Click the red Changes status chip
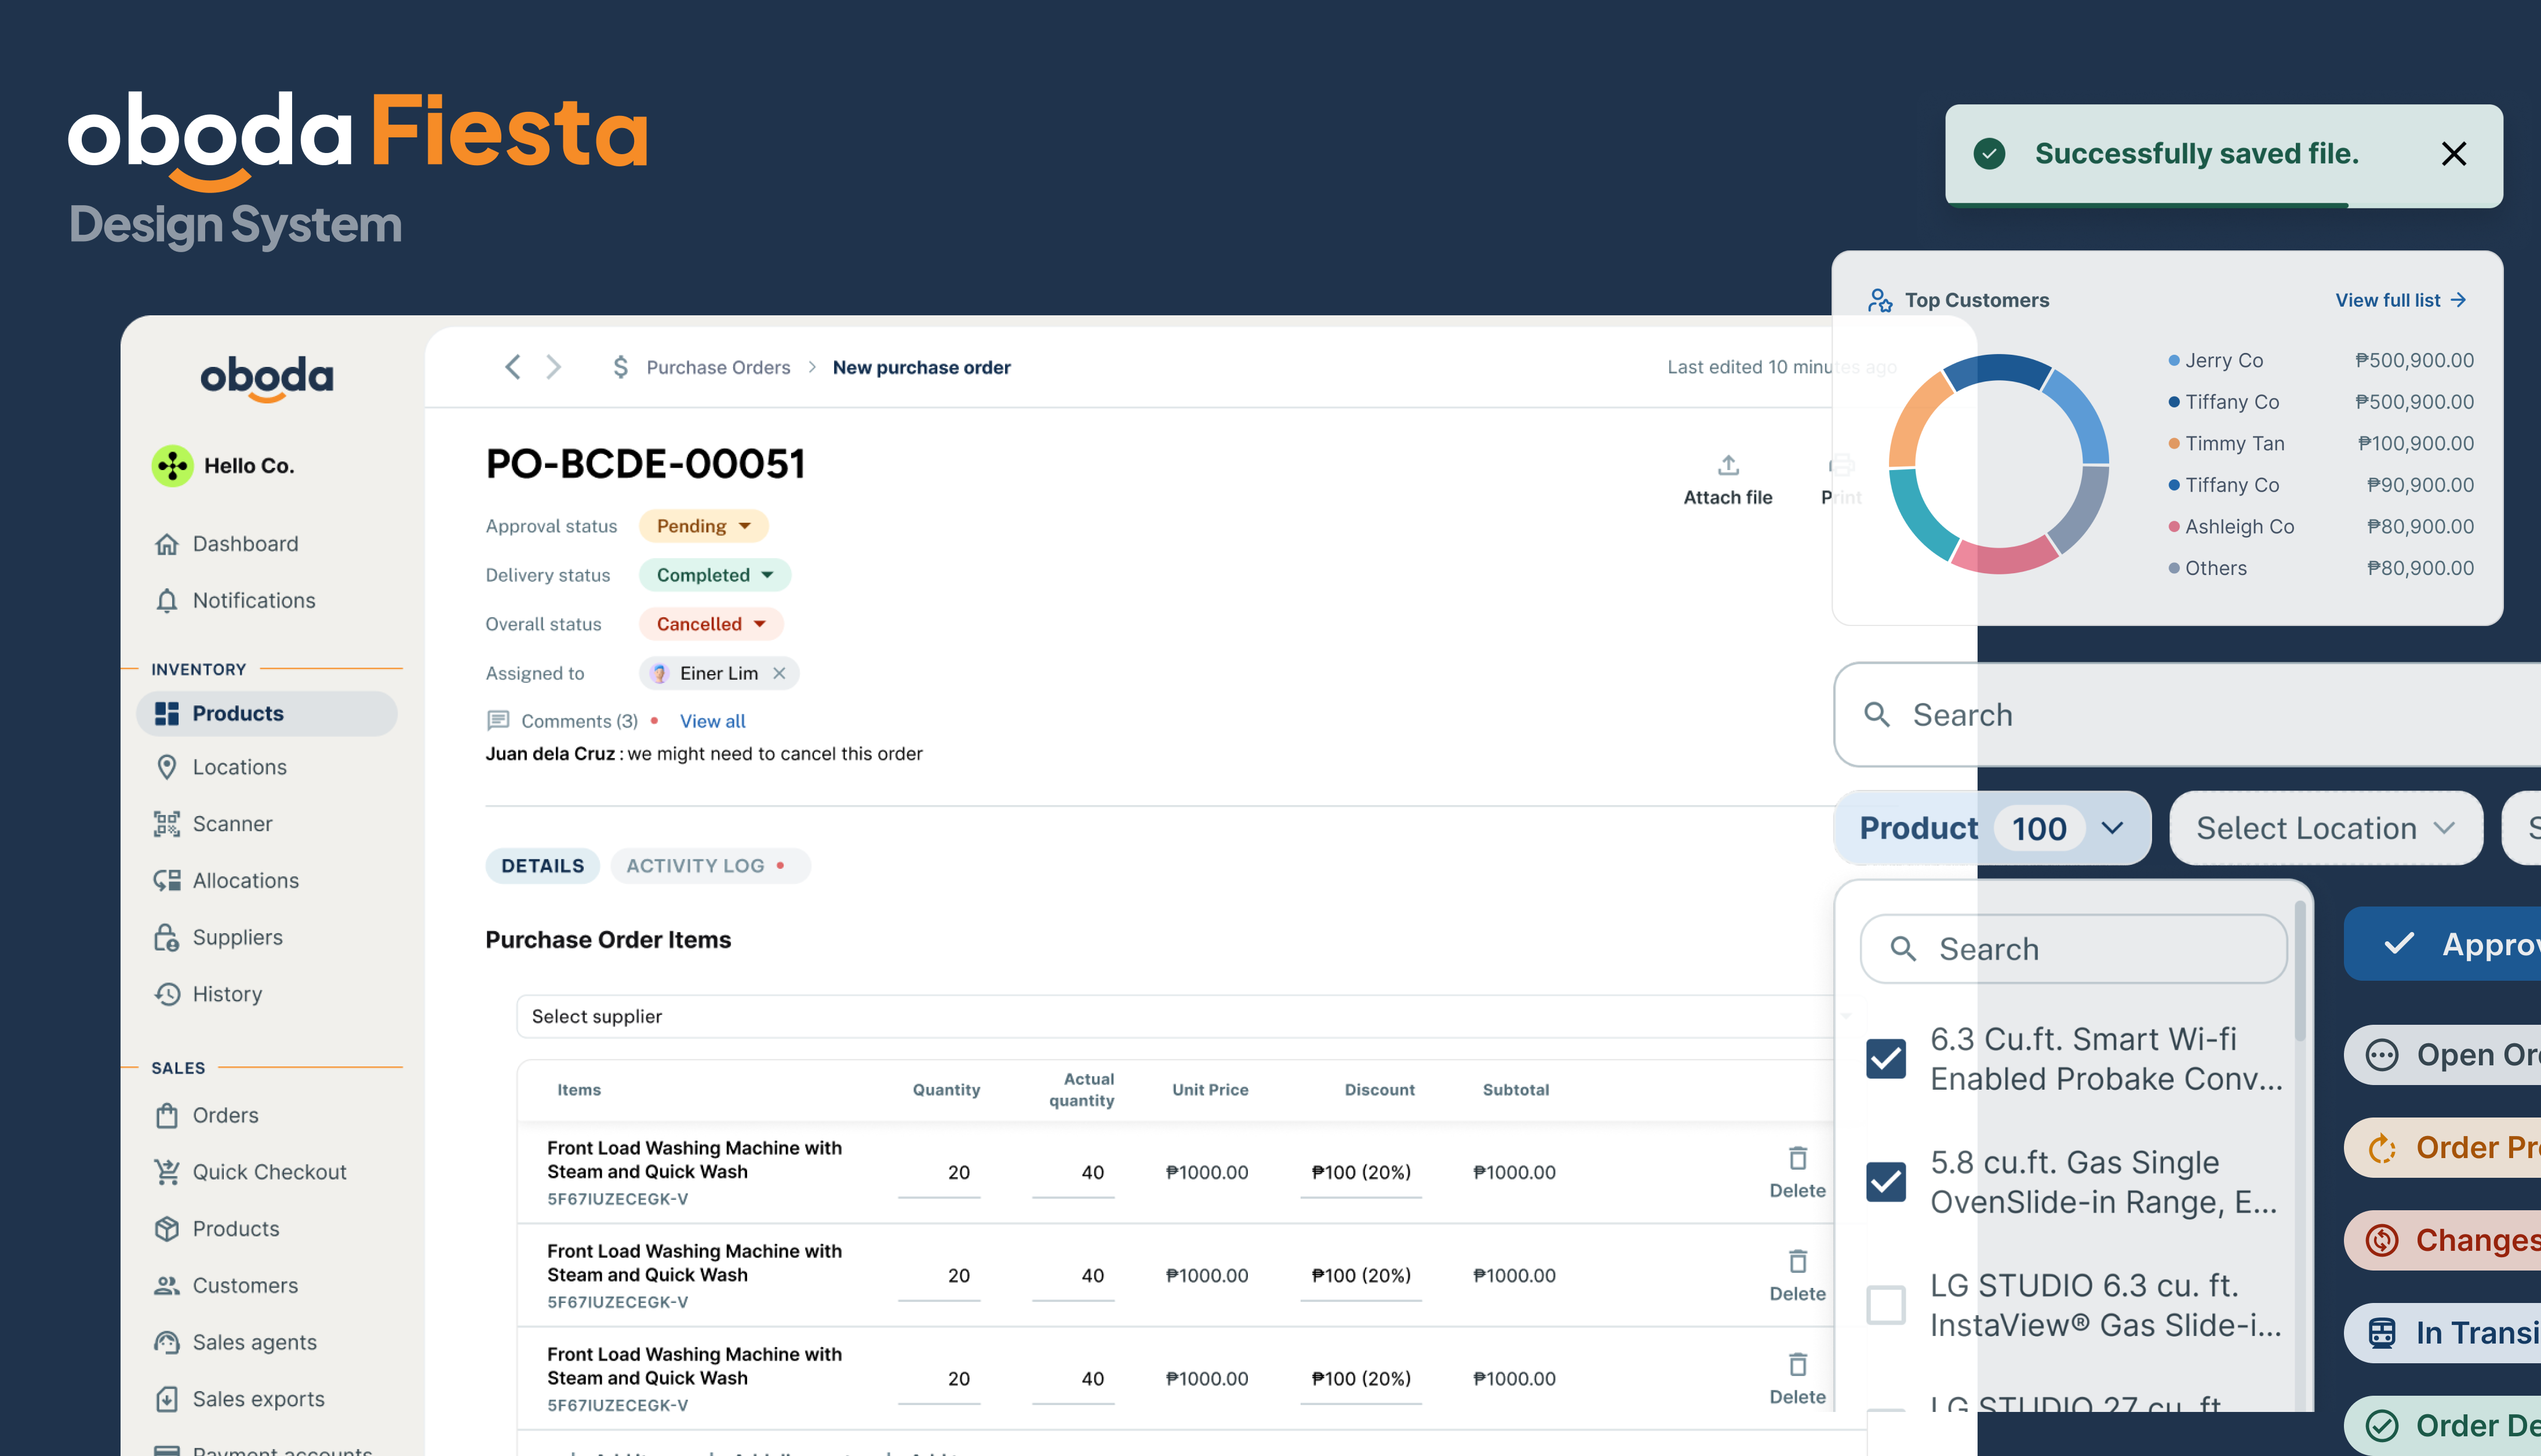 [x=2442, y=1240]
